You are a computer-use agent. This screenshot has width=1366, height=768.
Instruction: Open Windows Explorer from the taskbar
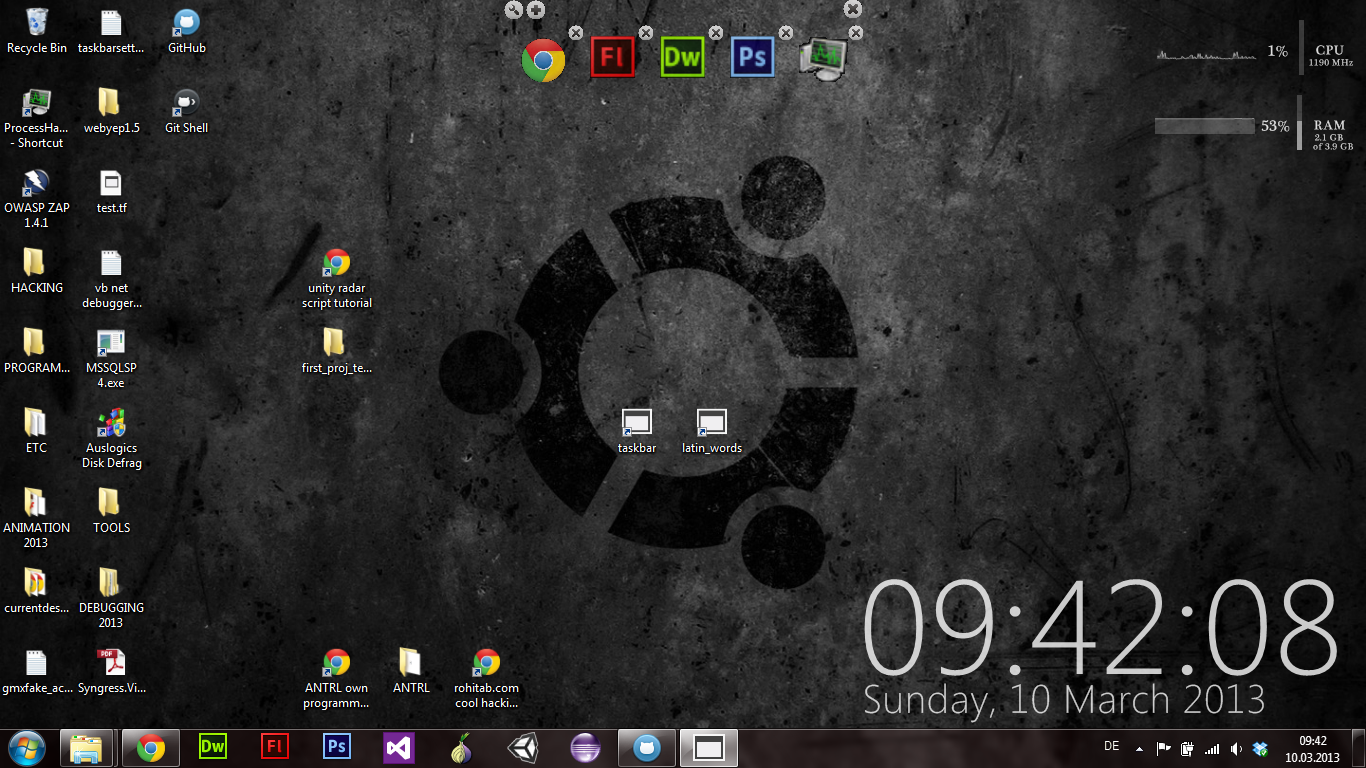pyautogui.click(x=87, y=748)
